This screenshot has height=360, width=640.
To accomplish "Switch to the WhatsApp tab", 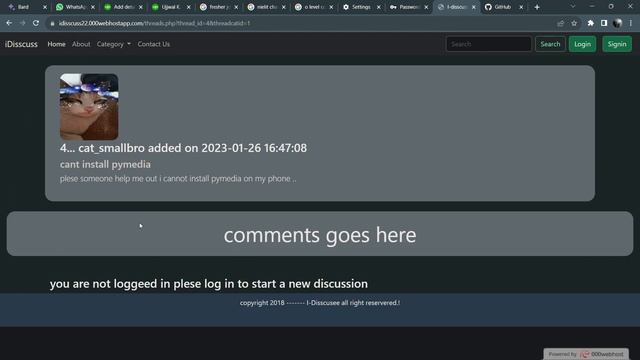I will pos(73,7).
